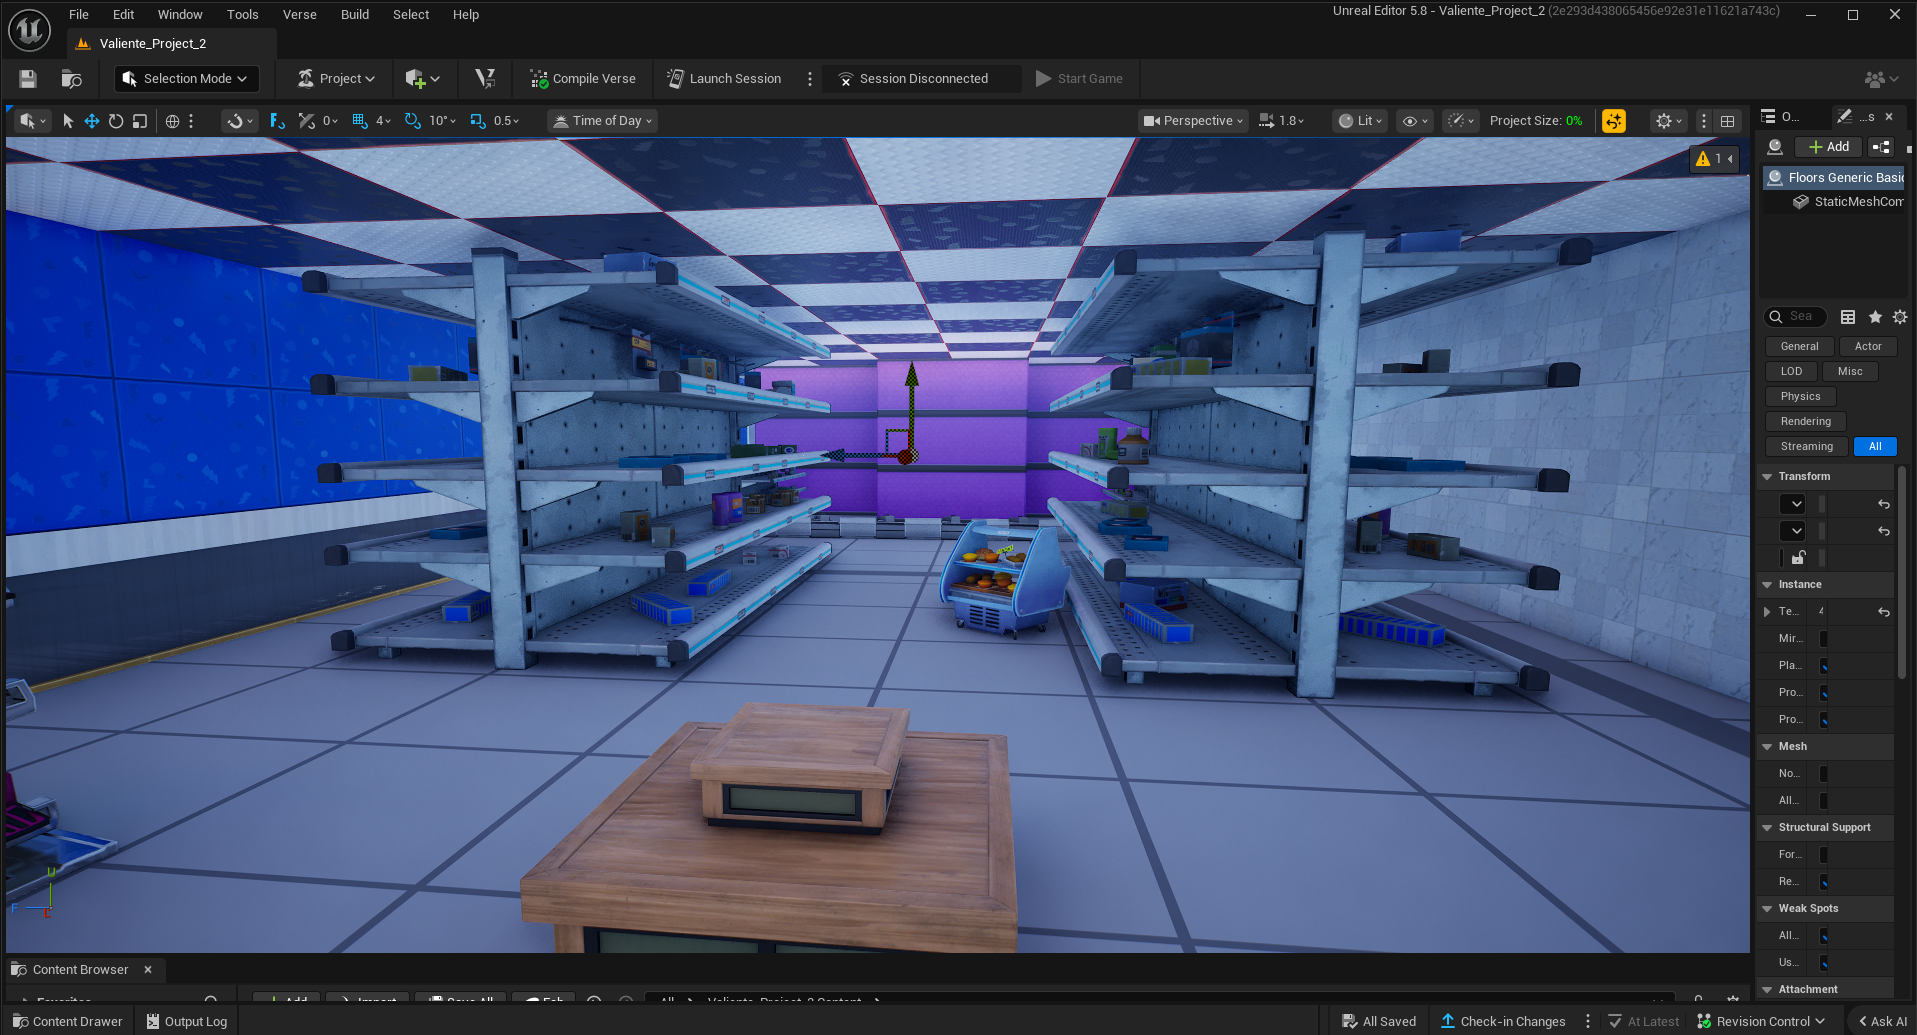Toggle the For... checkbox under Structural Support
Viewport: 1917px width, 1035px height.
tap(1823, 855)
